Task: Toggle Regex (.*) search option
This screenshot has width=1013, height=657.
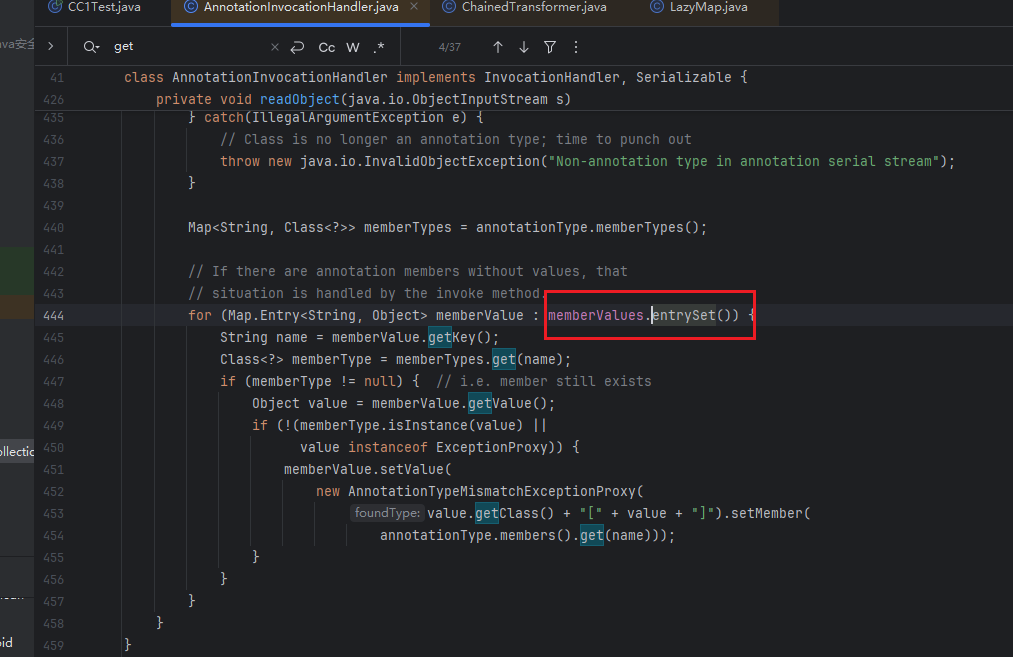Action: coord(379,47)
